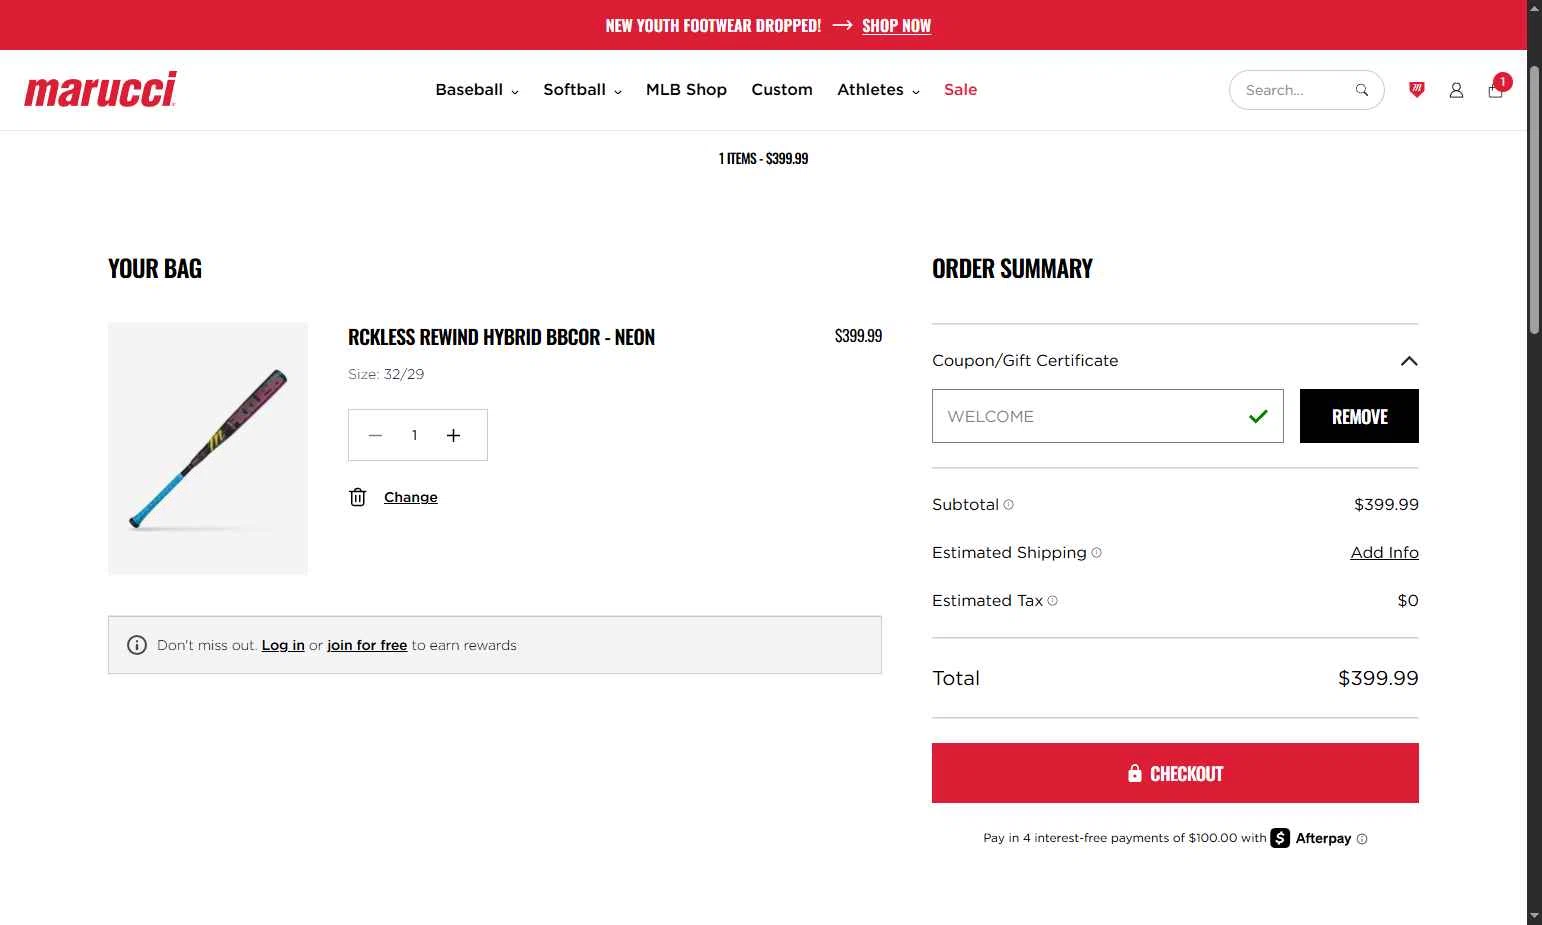Click the neon bat product thumbnail

(x=208, y=448)
